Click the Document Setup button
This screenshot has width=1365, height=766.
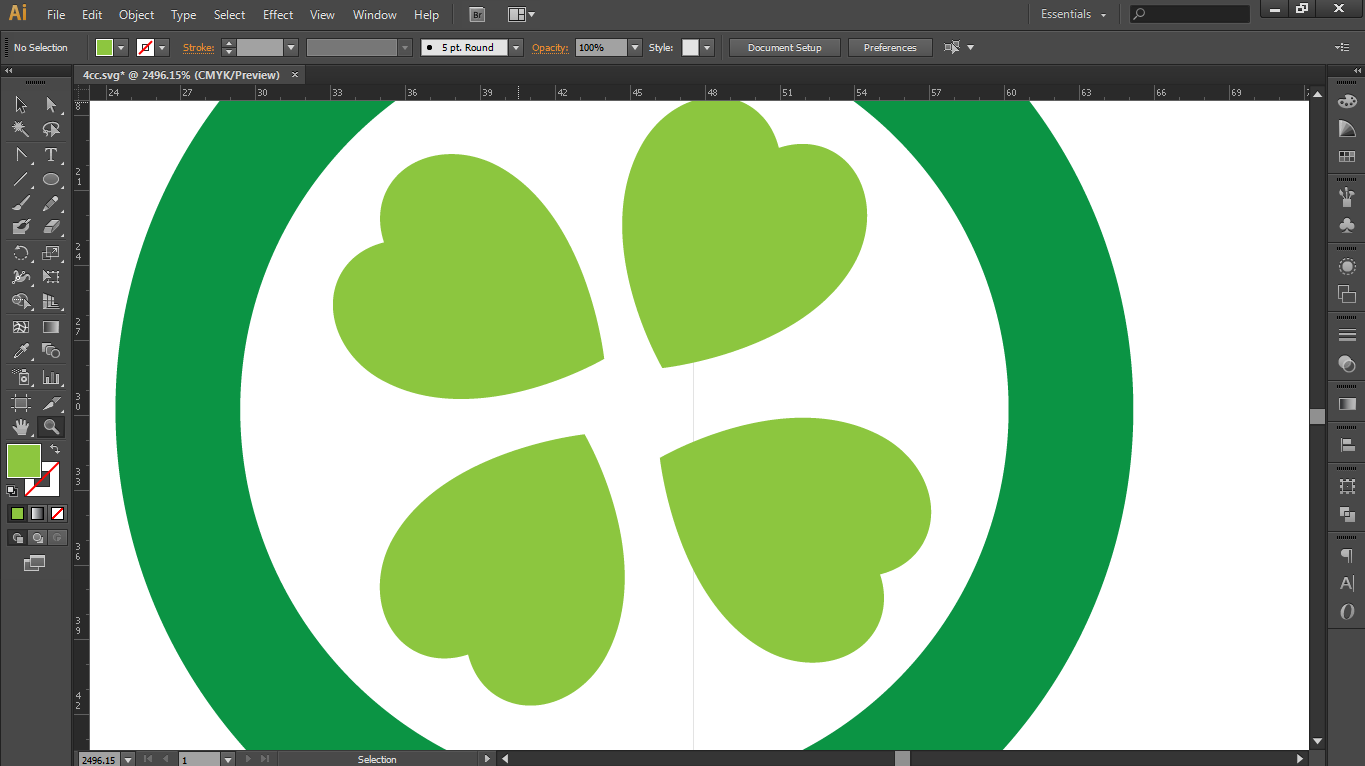pyautogui.click(x=785, y=47)
